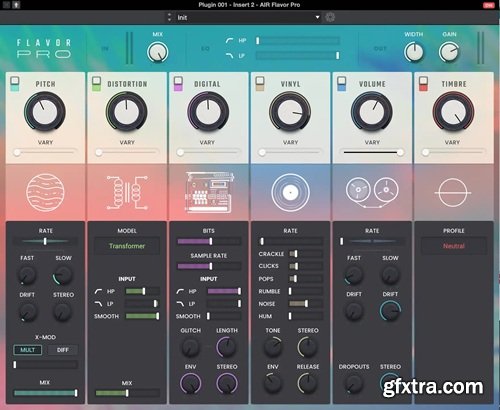Click the main Volume amount knob
500x410 pixels.
point(372,112)
